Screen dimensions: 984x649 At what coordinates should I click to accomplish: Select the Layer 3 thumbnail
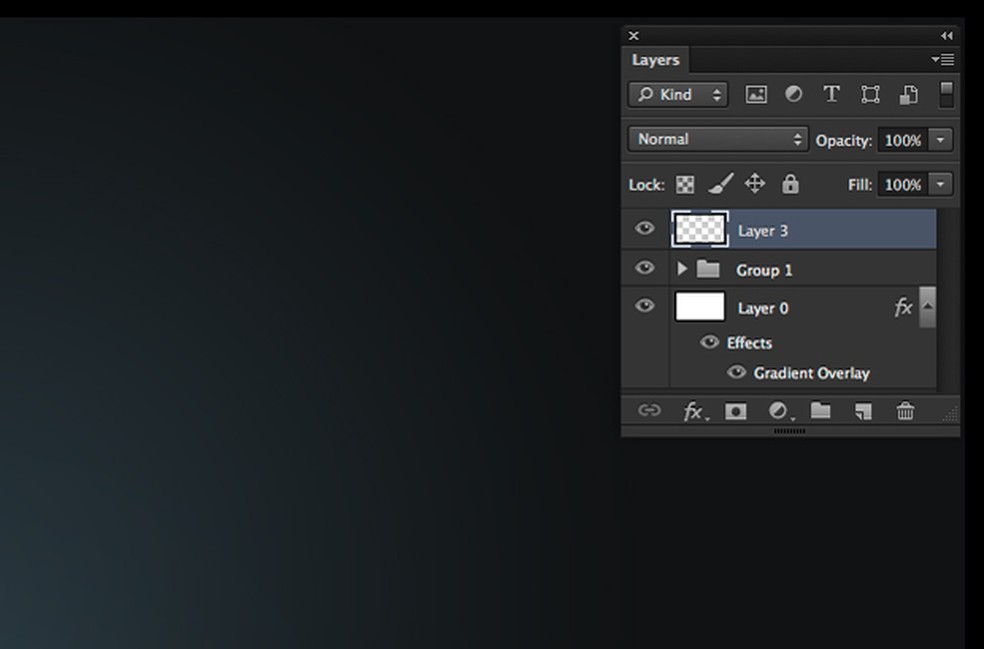coord(700,229)
